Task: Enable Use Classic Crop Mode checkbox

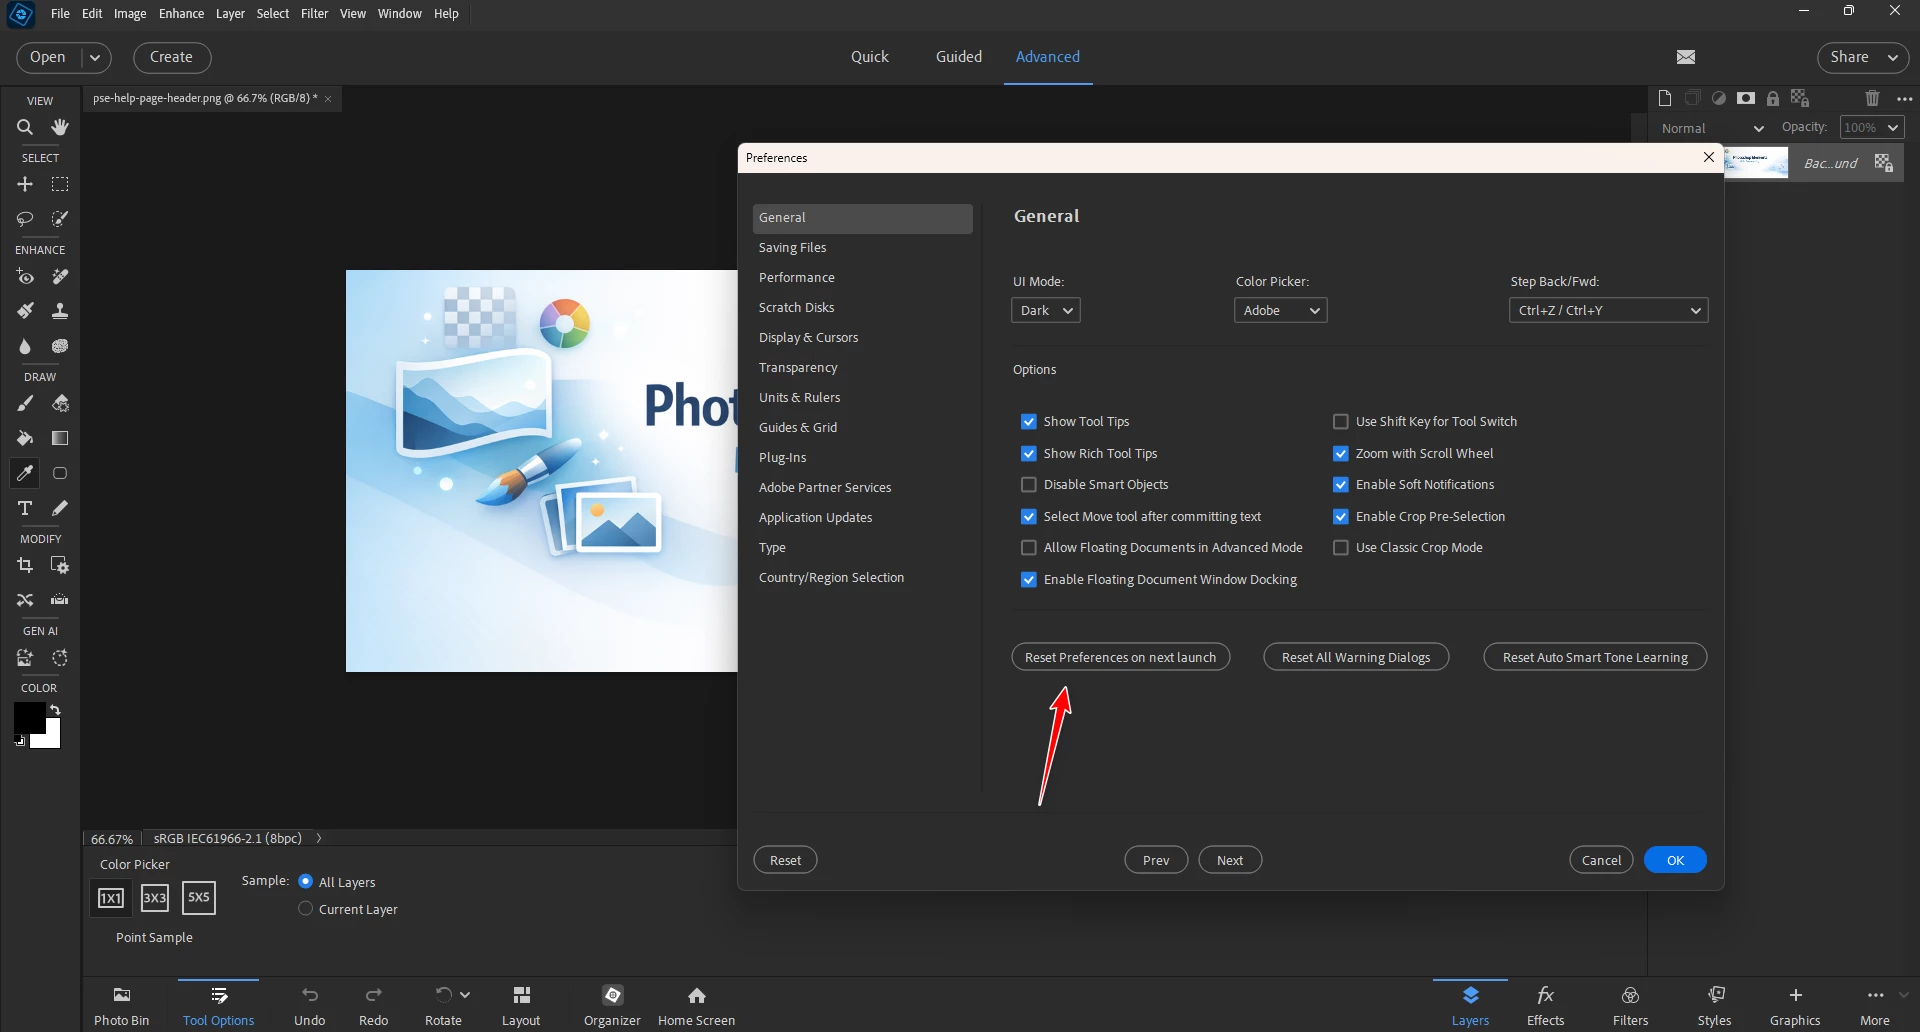Action: pyautogui.click(x=1341, y=548)
